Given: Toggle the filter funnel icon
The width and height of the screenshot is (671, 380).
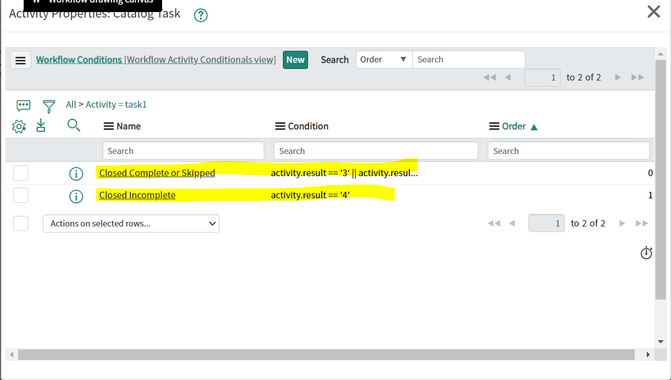Looking at the screenshot, I should pyautogui.click(x=49, y=106).
